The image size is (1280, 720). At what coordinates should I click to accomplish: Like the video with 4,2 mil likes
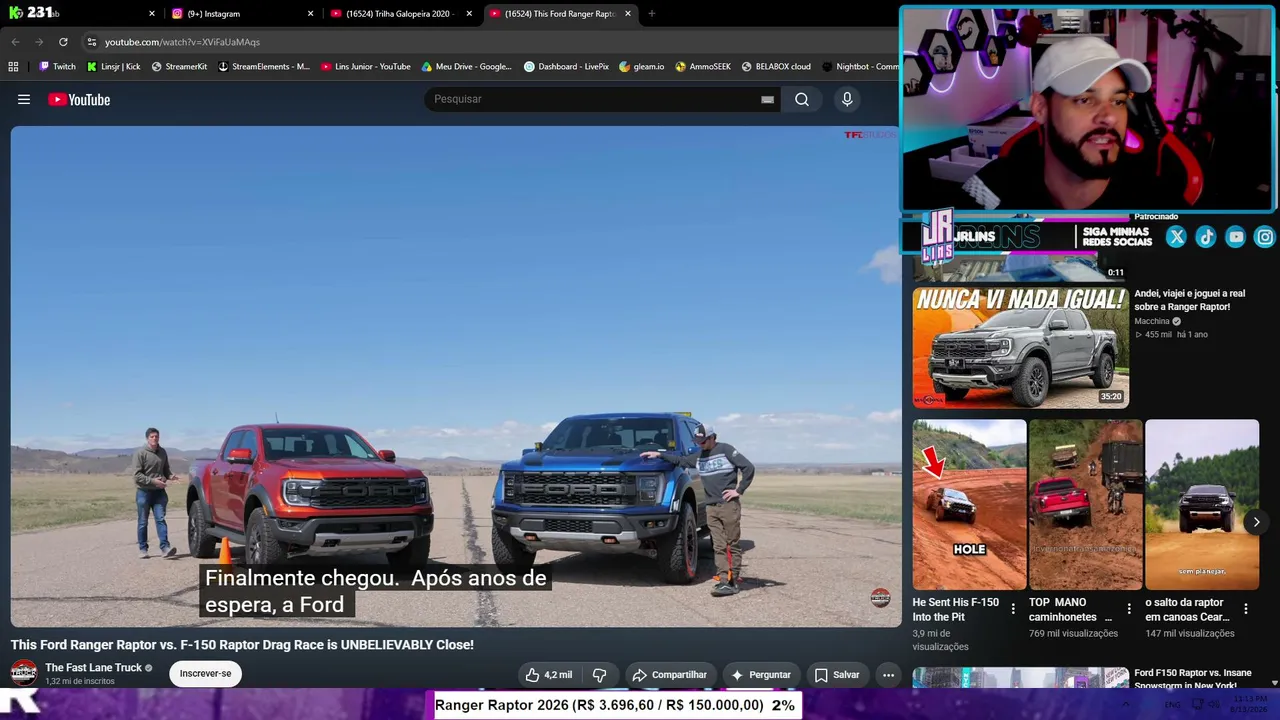pos(549,675)
